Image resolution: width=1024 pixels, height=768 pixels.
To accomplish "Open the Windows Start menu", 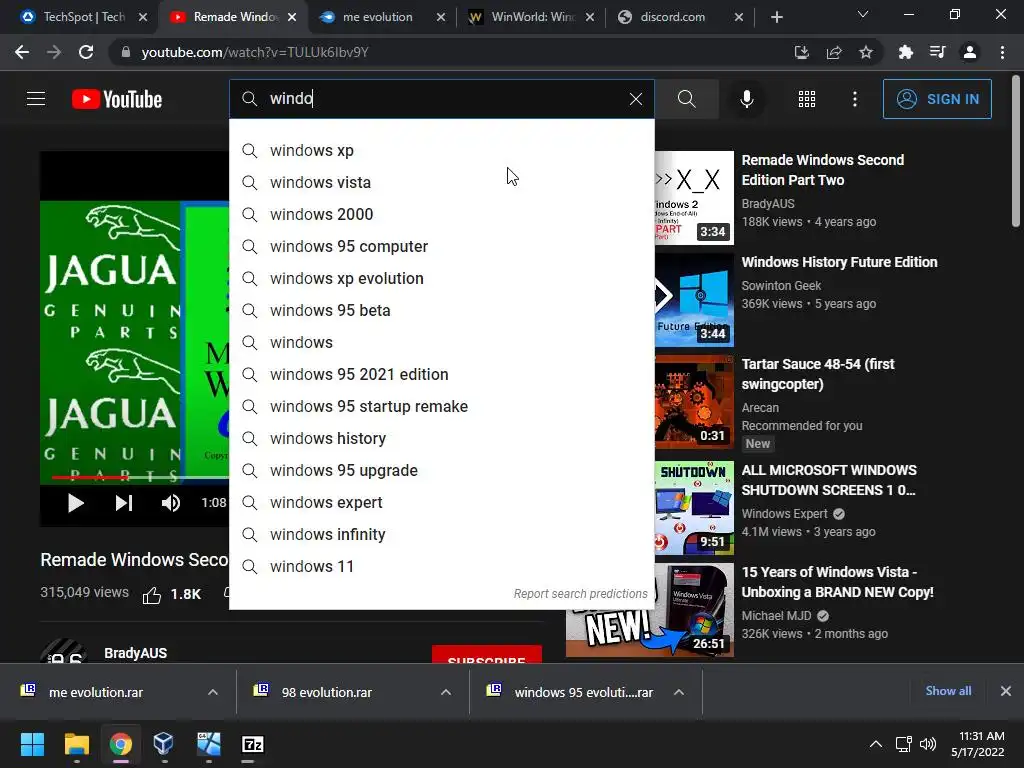I will coord(32,744).
